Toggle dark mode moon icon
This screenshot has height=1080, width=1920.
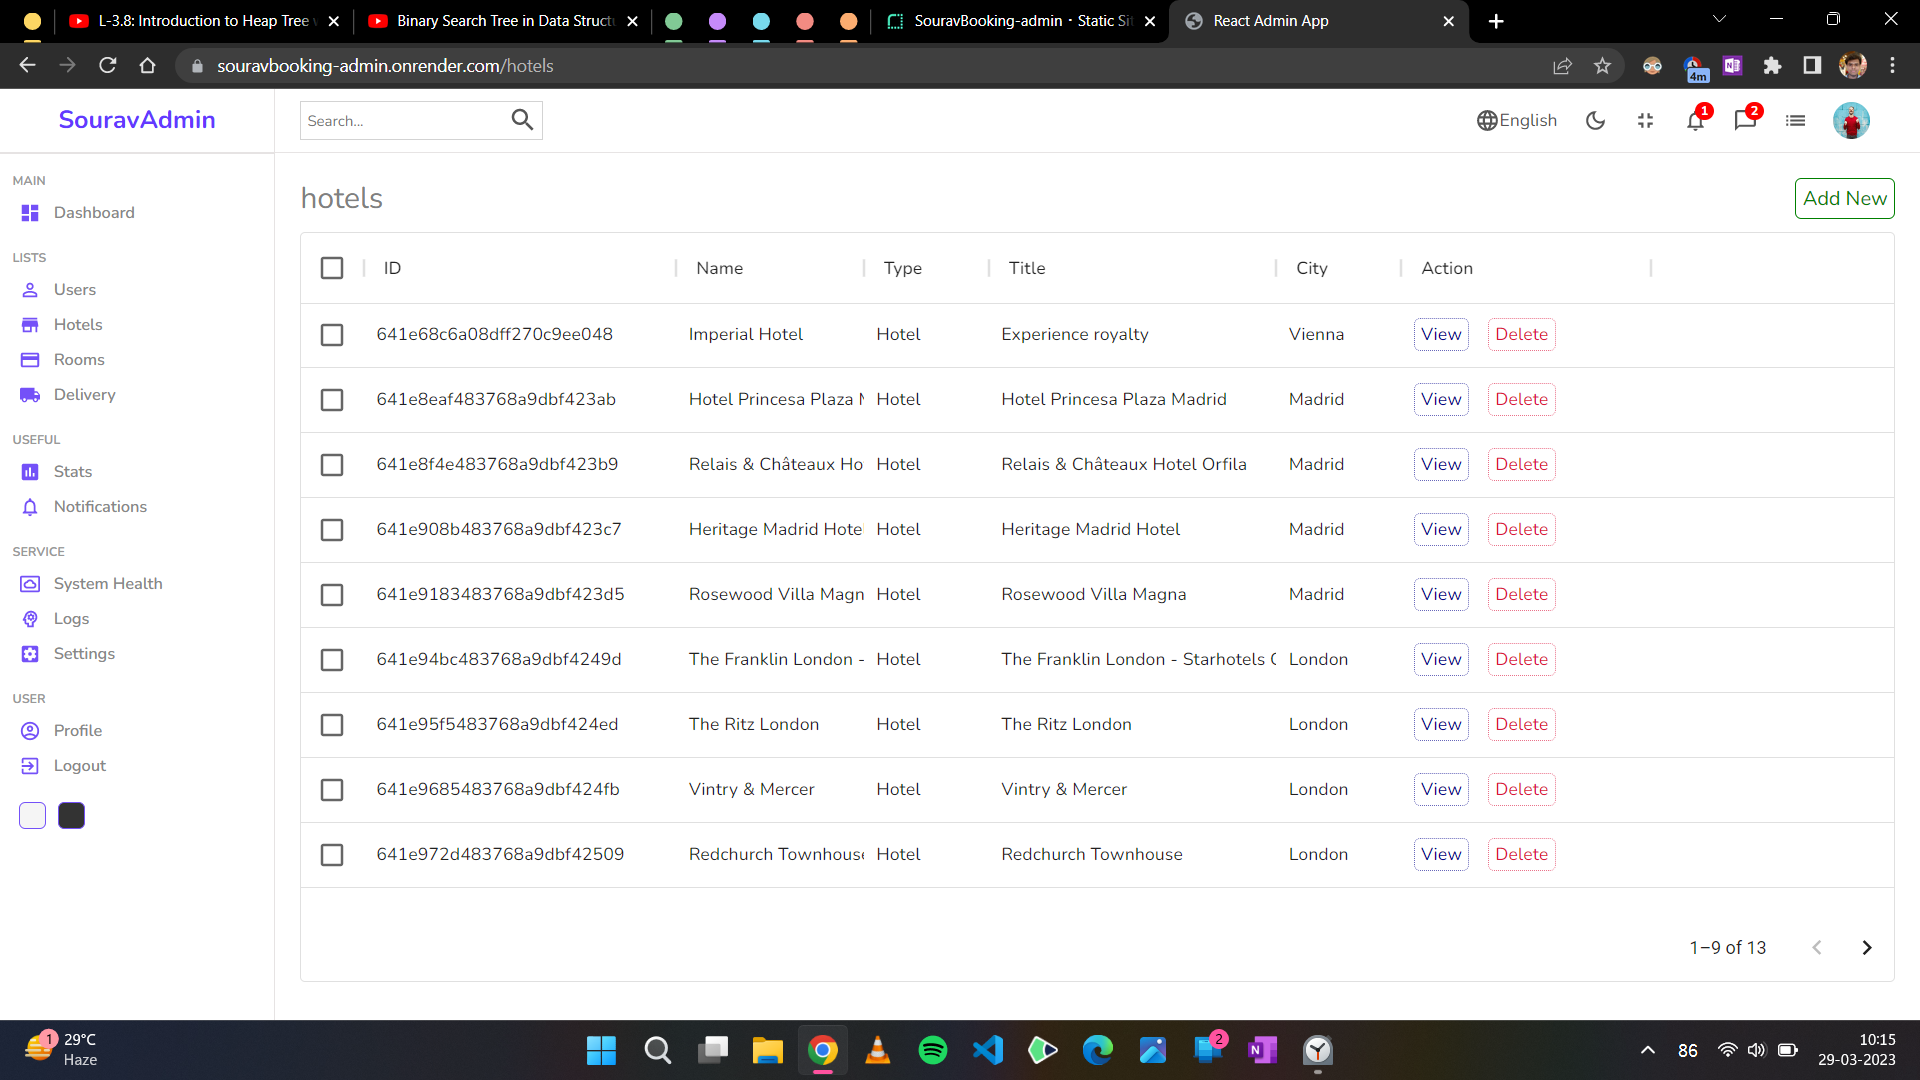pyautogui.click(x=1595, y=120)
